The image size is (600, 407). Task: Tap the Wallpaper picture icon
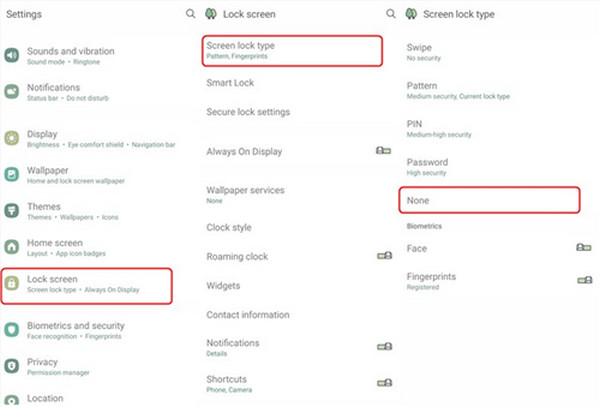point(11,174)
